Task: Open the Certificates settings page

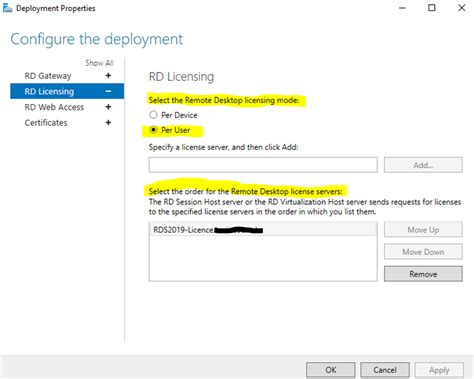Action: [x=46, y=123]
